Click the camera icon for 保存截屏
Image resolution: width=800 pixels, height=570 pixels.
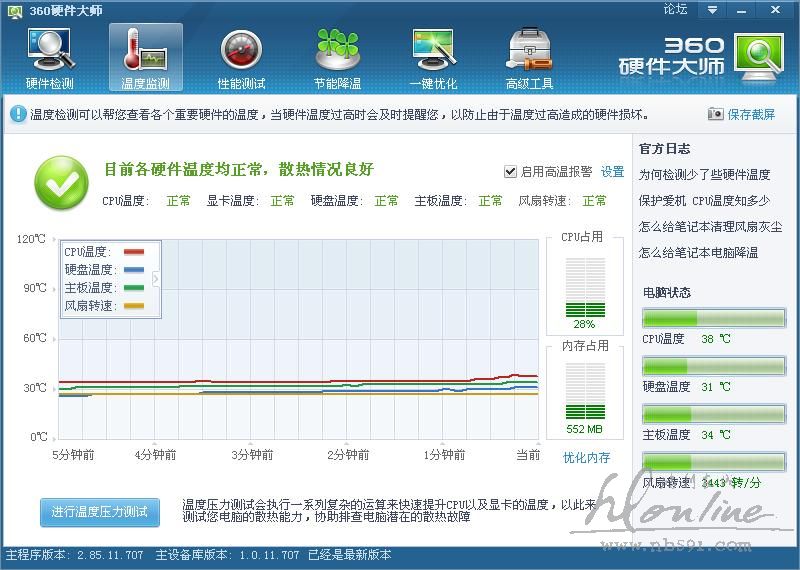click(x=715, y=114)
